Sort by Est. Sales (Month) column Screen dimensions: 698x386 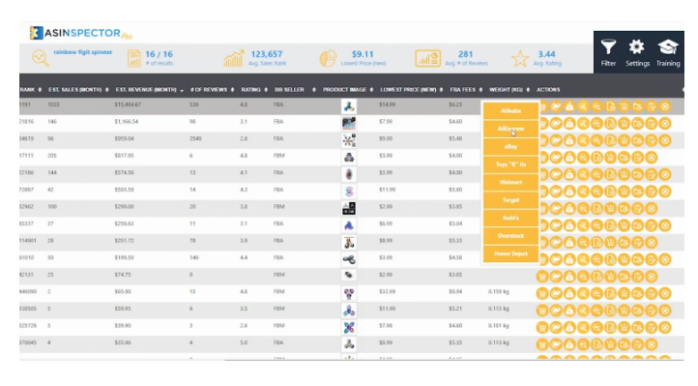point(78,89)
